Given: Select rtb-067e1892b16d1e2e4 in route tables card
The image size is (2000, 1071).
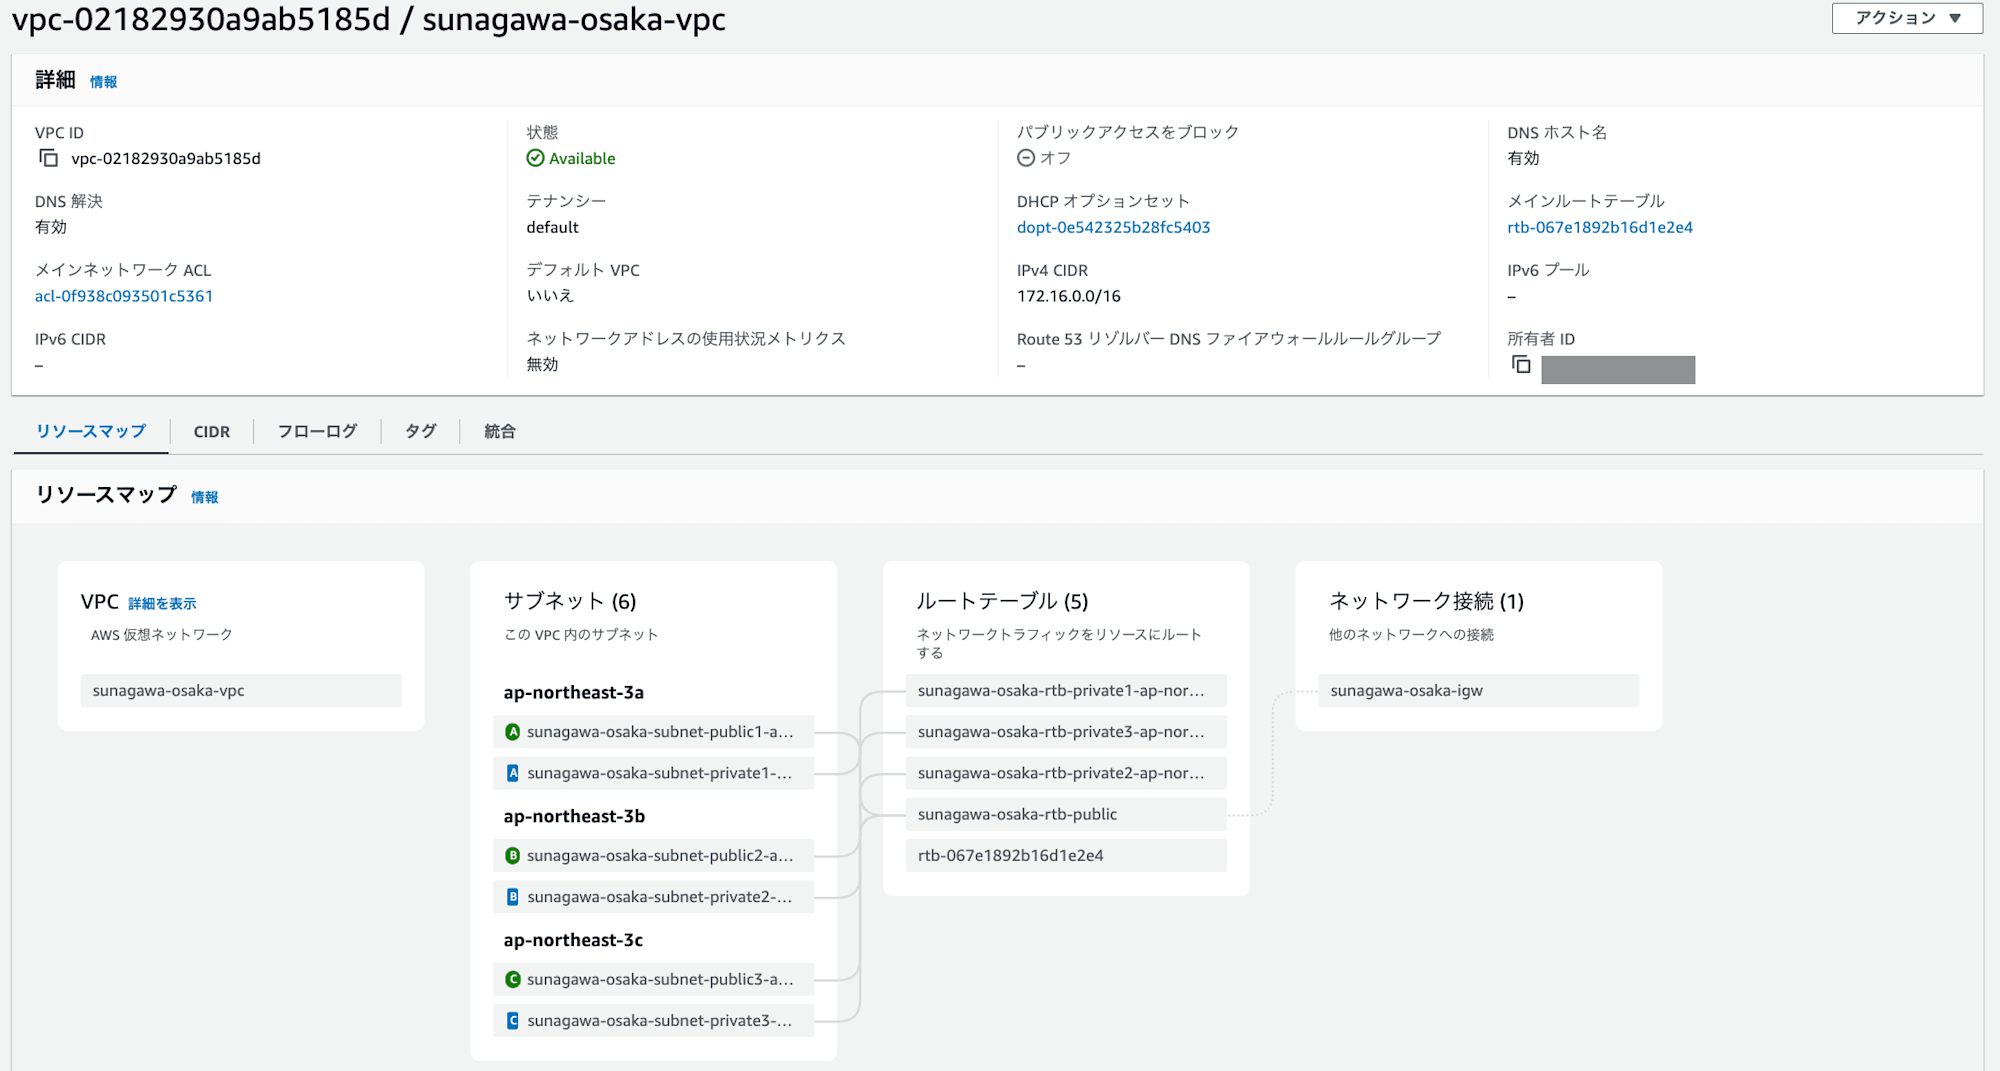Looking at the screenshot, I should pyautogui.click(x=1066, y=856).
